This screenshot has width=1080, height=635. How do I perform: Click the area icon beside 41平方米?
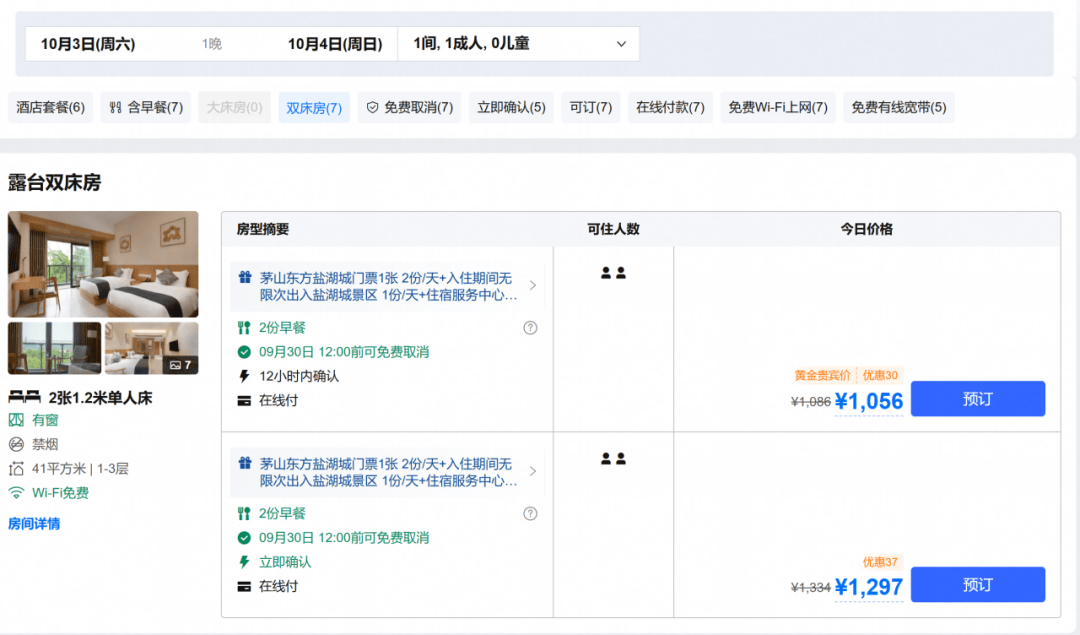tap(16, 469)
